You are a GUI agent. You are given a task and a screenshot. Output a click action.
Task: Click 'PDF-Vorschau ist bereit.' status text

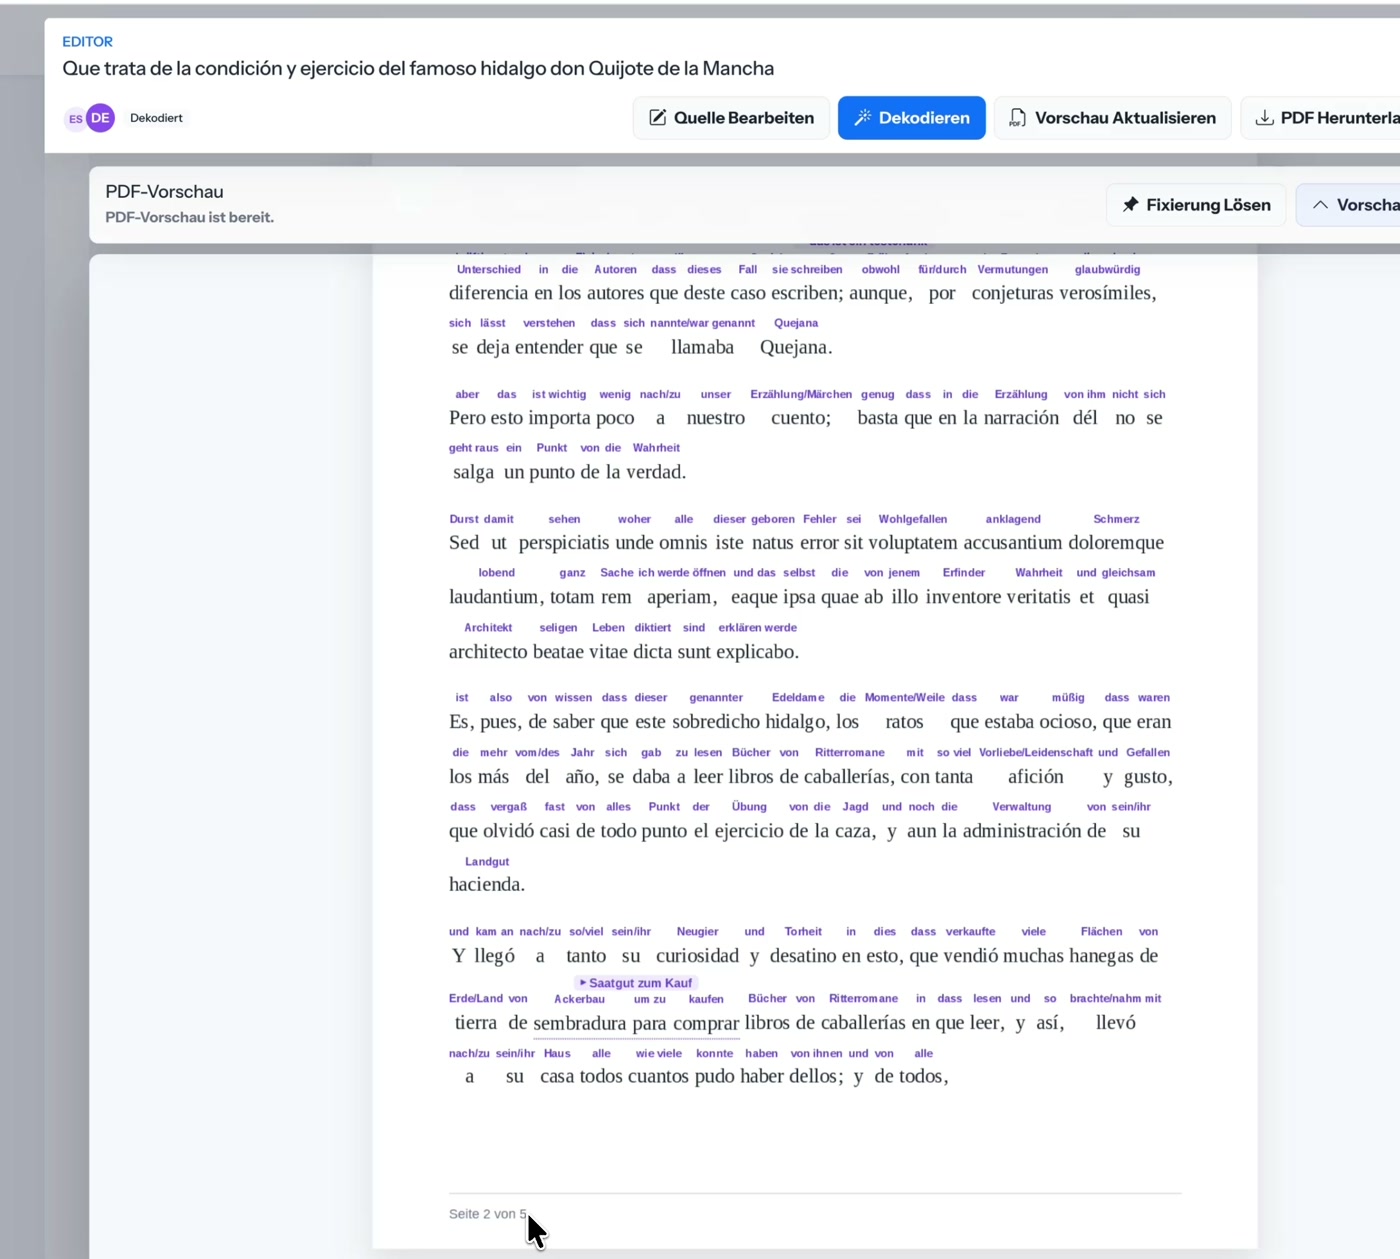click(x=189, y=217)
